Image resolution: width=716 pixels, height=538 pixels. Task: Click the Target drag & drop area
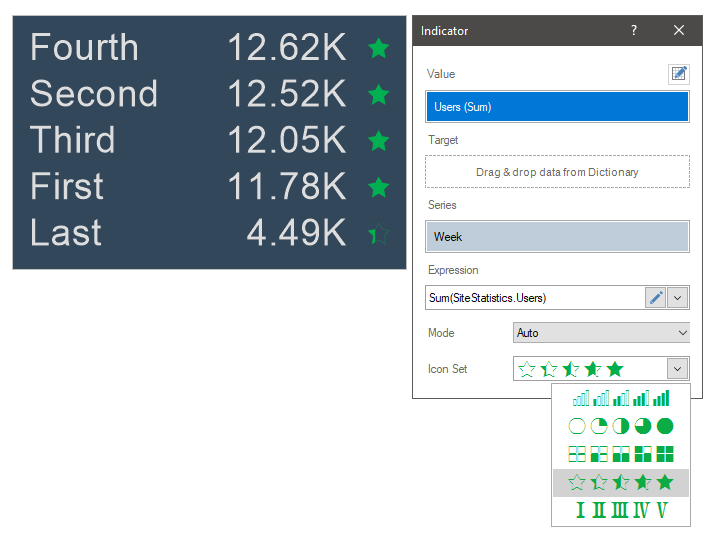point(557,172)
